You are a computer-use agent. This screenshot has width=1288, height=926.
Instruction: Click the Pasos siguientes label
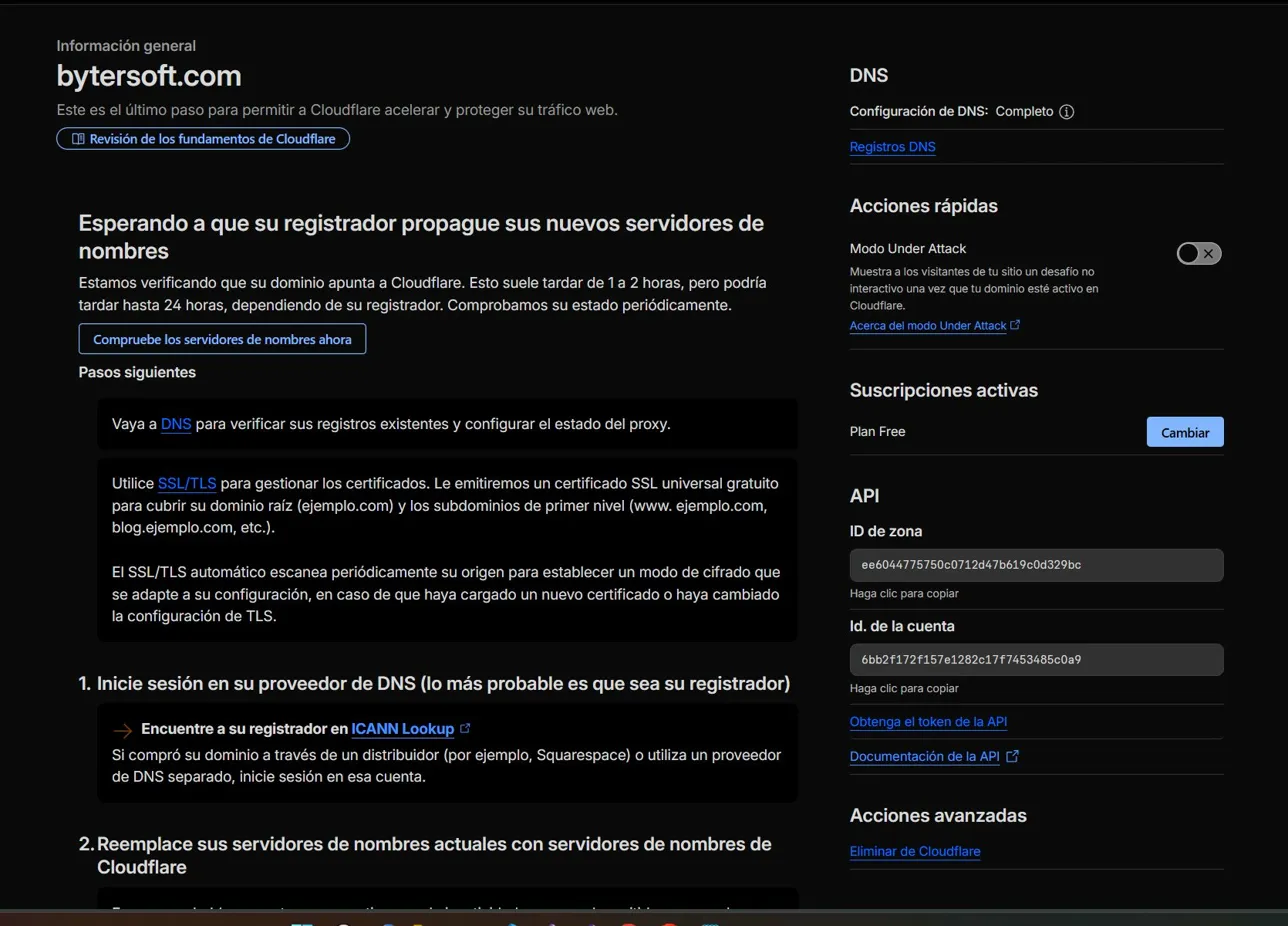click(x=137, y=373)
